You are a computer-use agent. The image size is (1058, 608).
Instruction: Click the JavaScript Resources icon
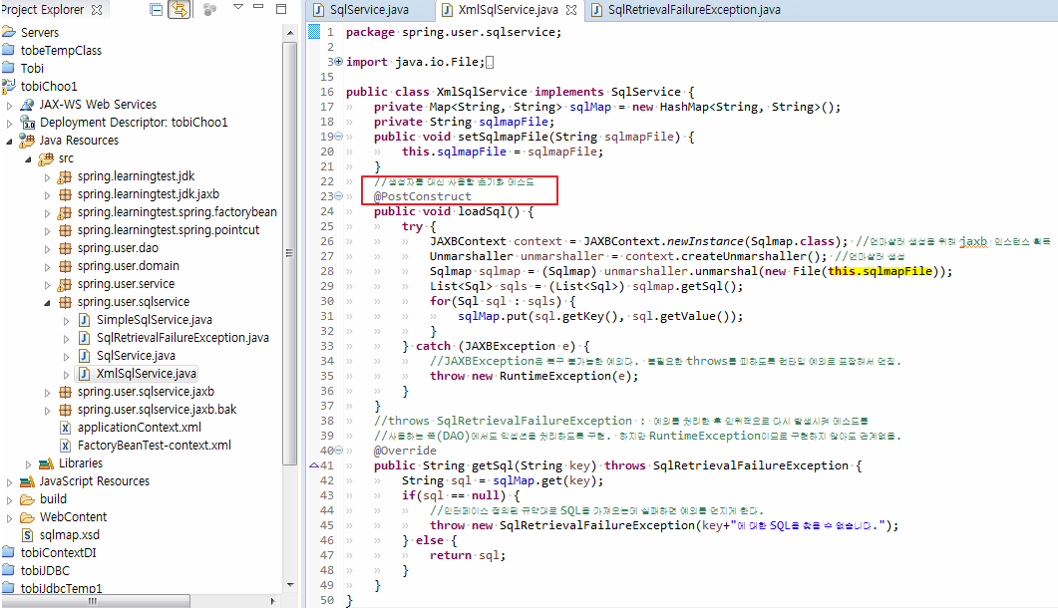pos(28,481)
